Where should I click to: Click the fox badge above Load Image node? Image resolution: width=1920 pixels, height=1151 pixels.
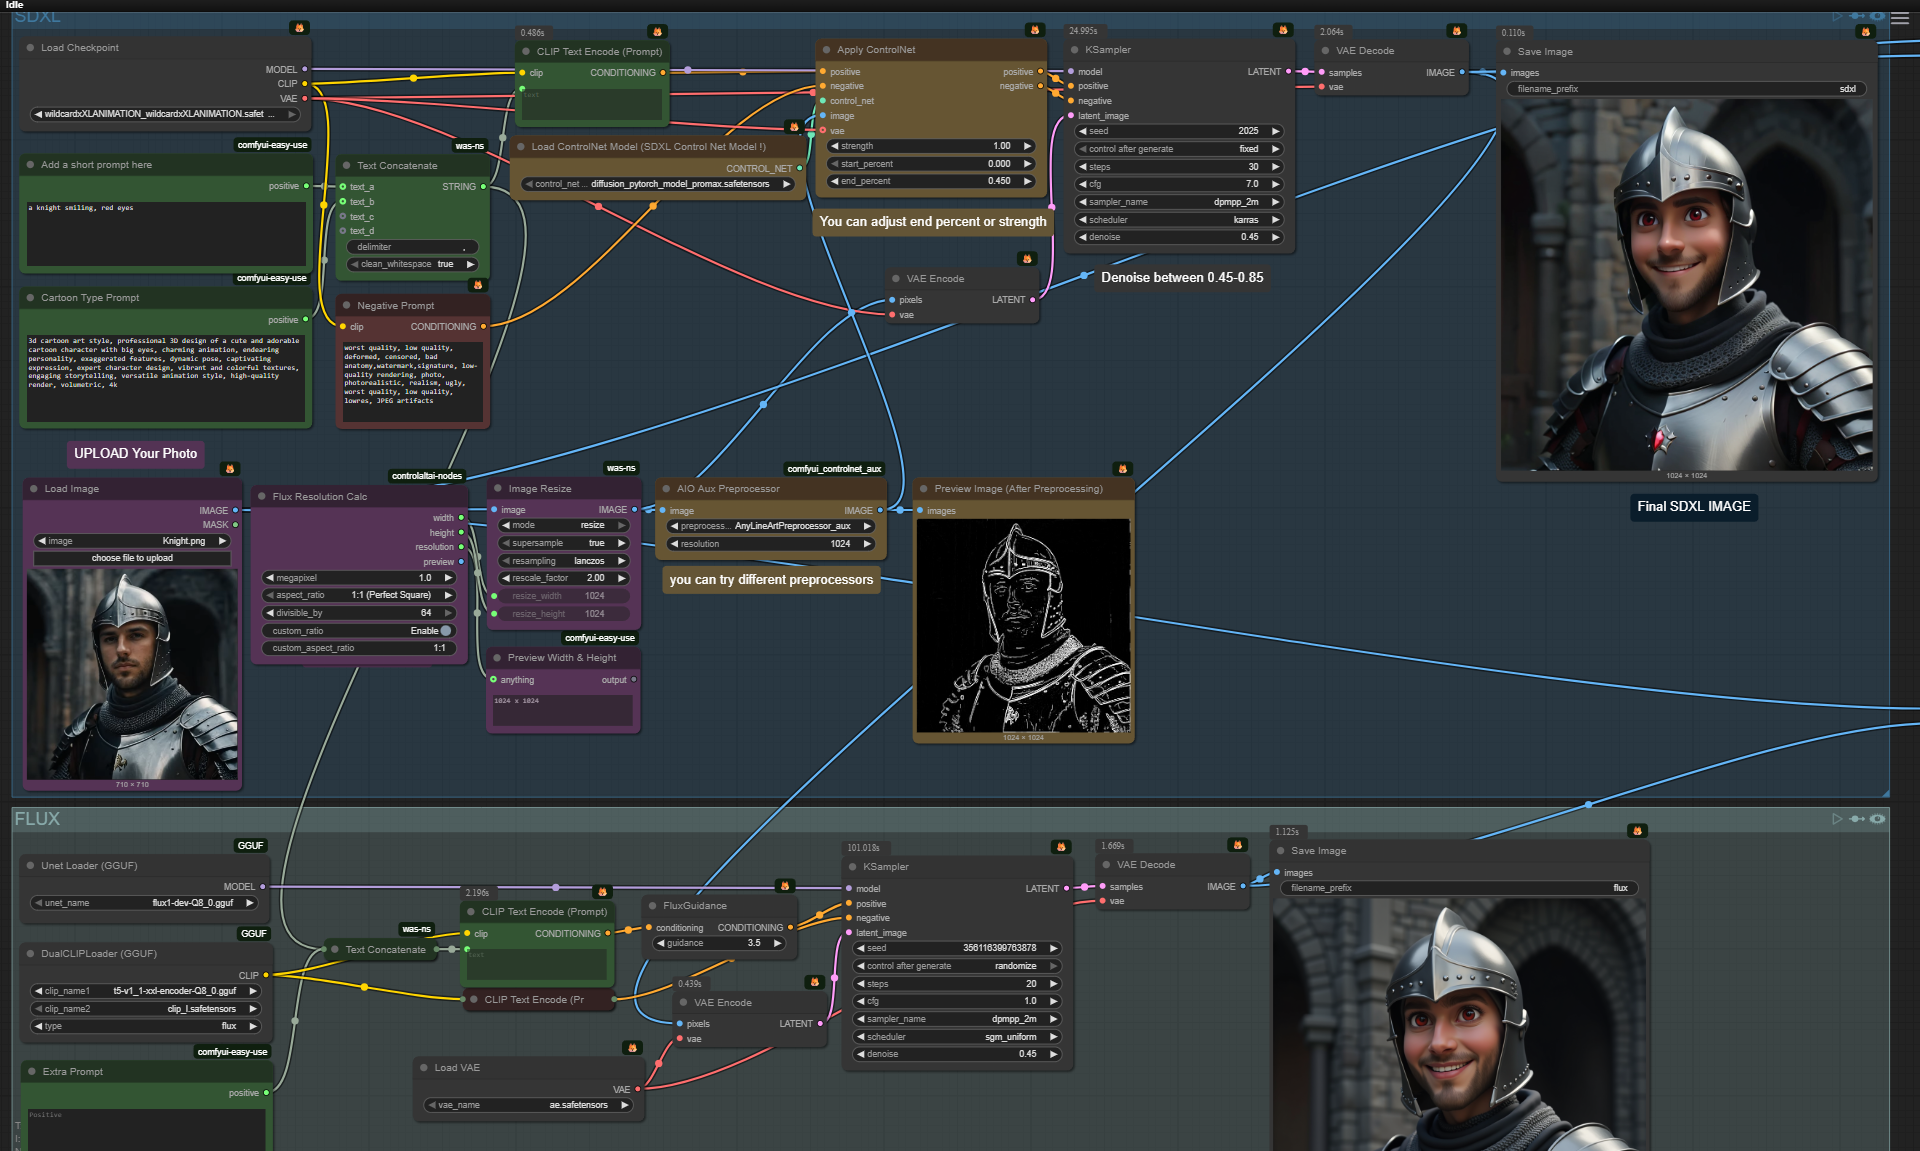[230, 469]
